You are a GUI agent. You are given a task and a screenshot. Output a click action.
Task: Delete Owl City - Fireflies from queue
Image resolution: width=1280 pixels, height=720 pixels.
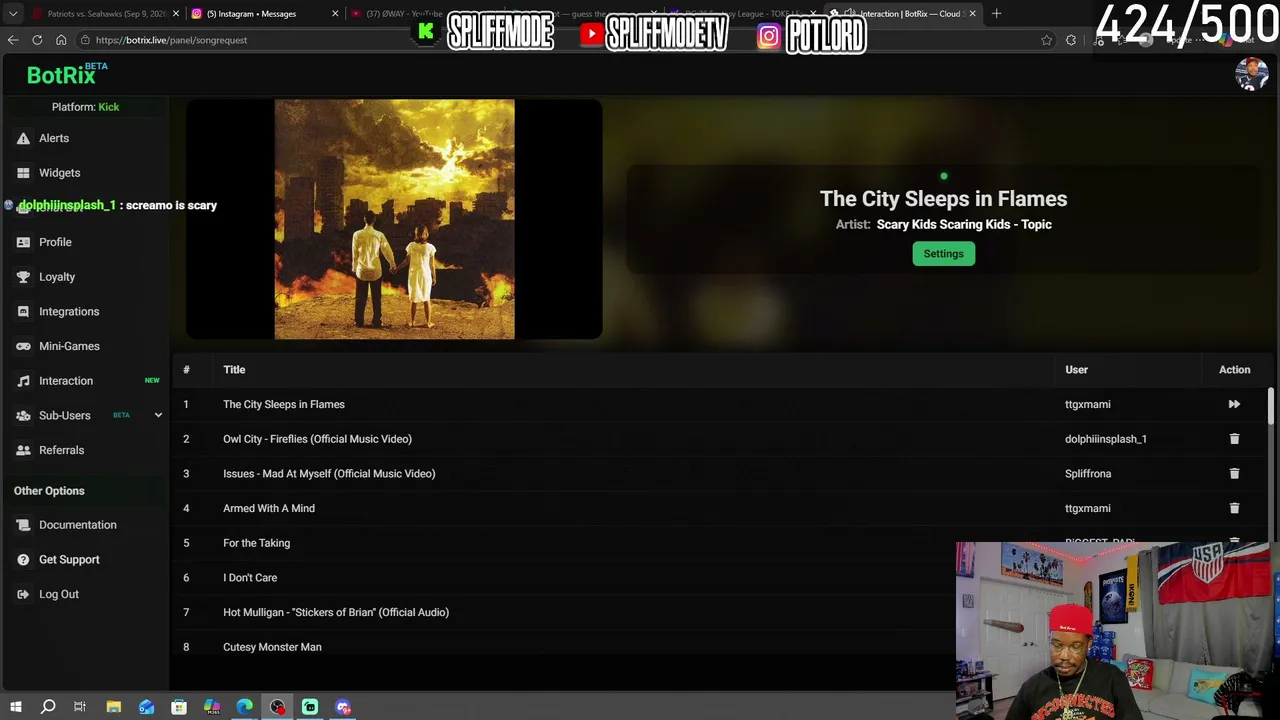(1234, 439)
